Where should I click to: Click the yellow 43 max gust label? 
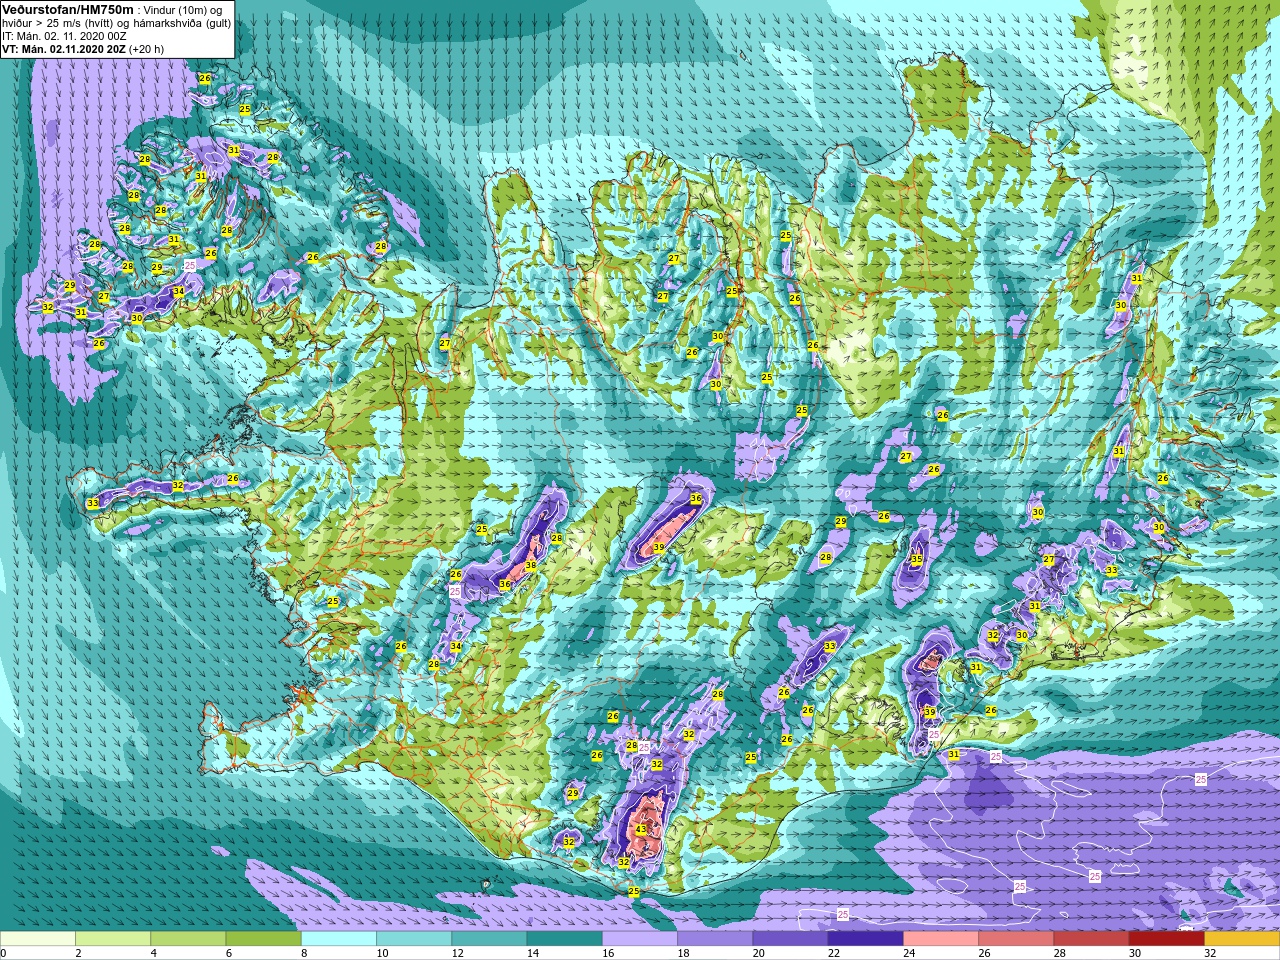[x=641, y=829]
